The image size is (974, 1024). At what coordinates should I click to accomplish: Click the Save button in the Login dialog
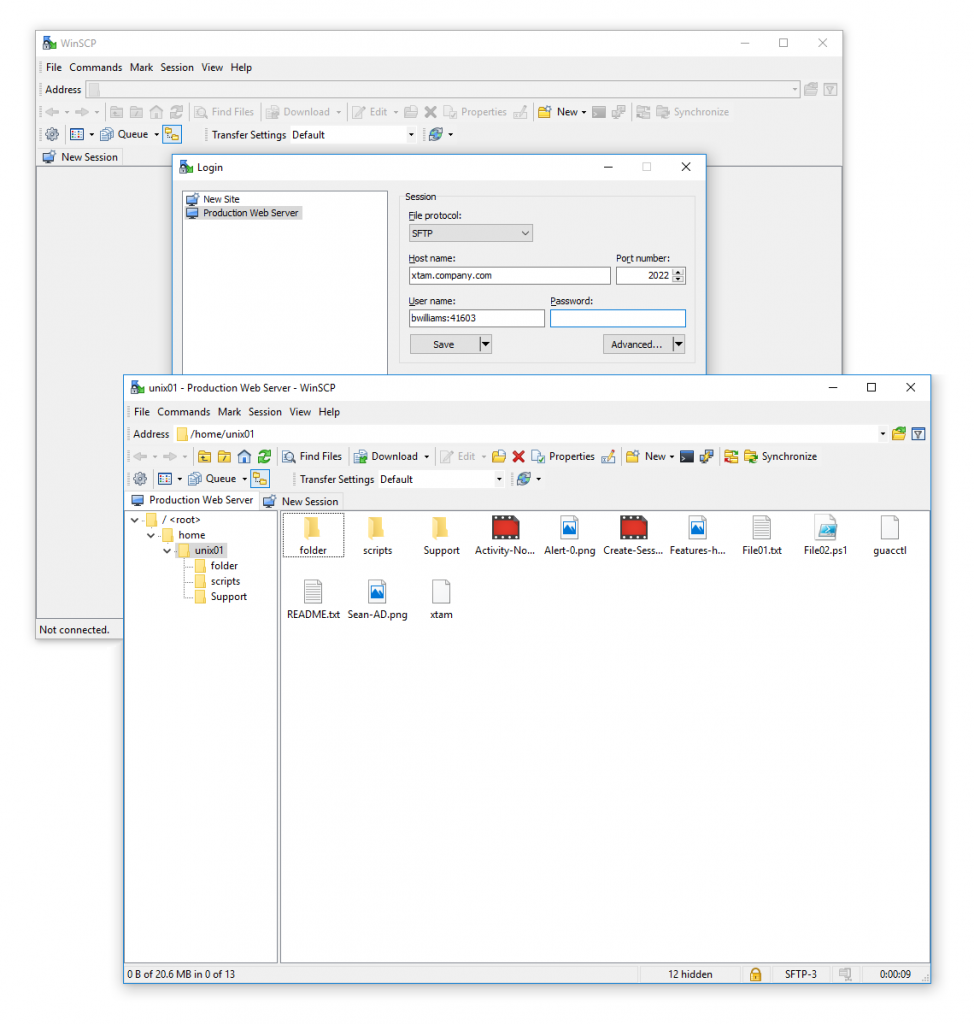point(443,344)
